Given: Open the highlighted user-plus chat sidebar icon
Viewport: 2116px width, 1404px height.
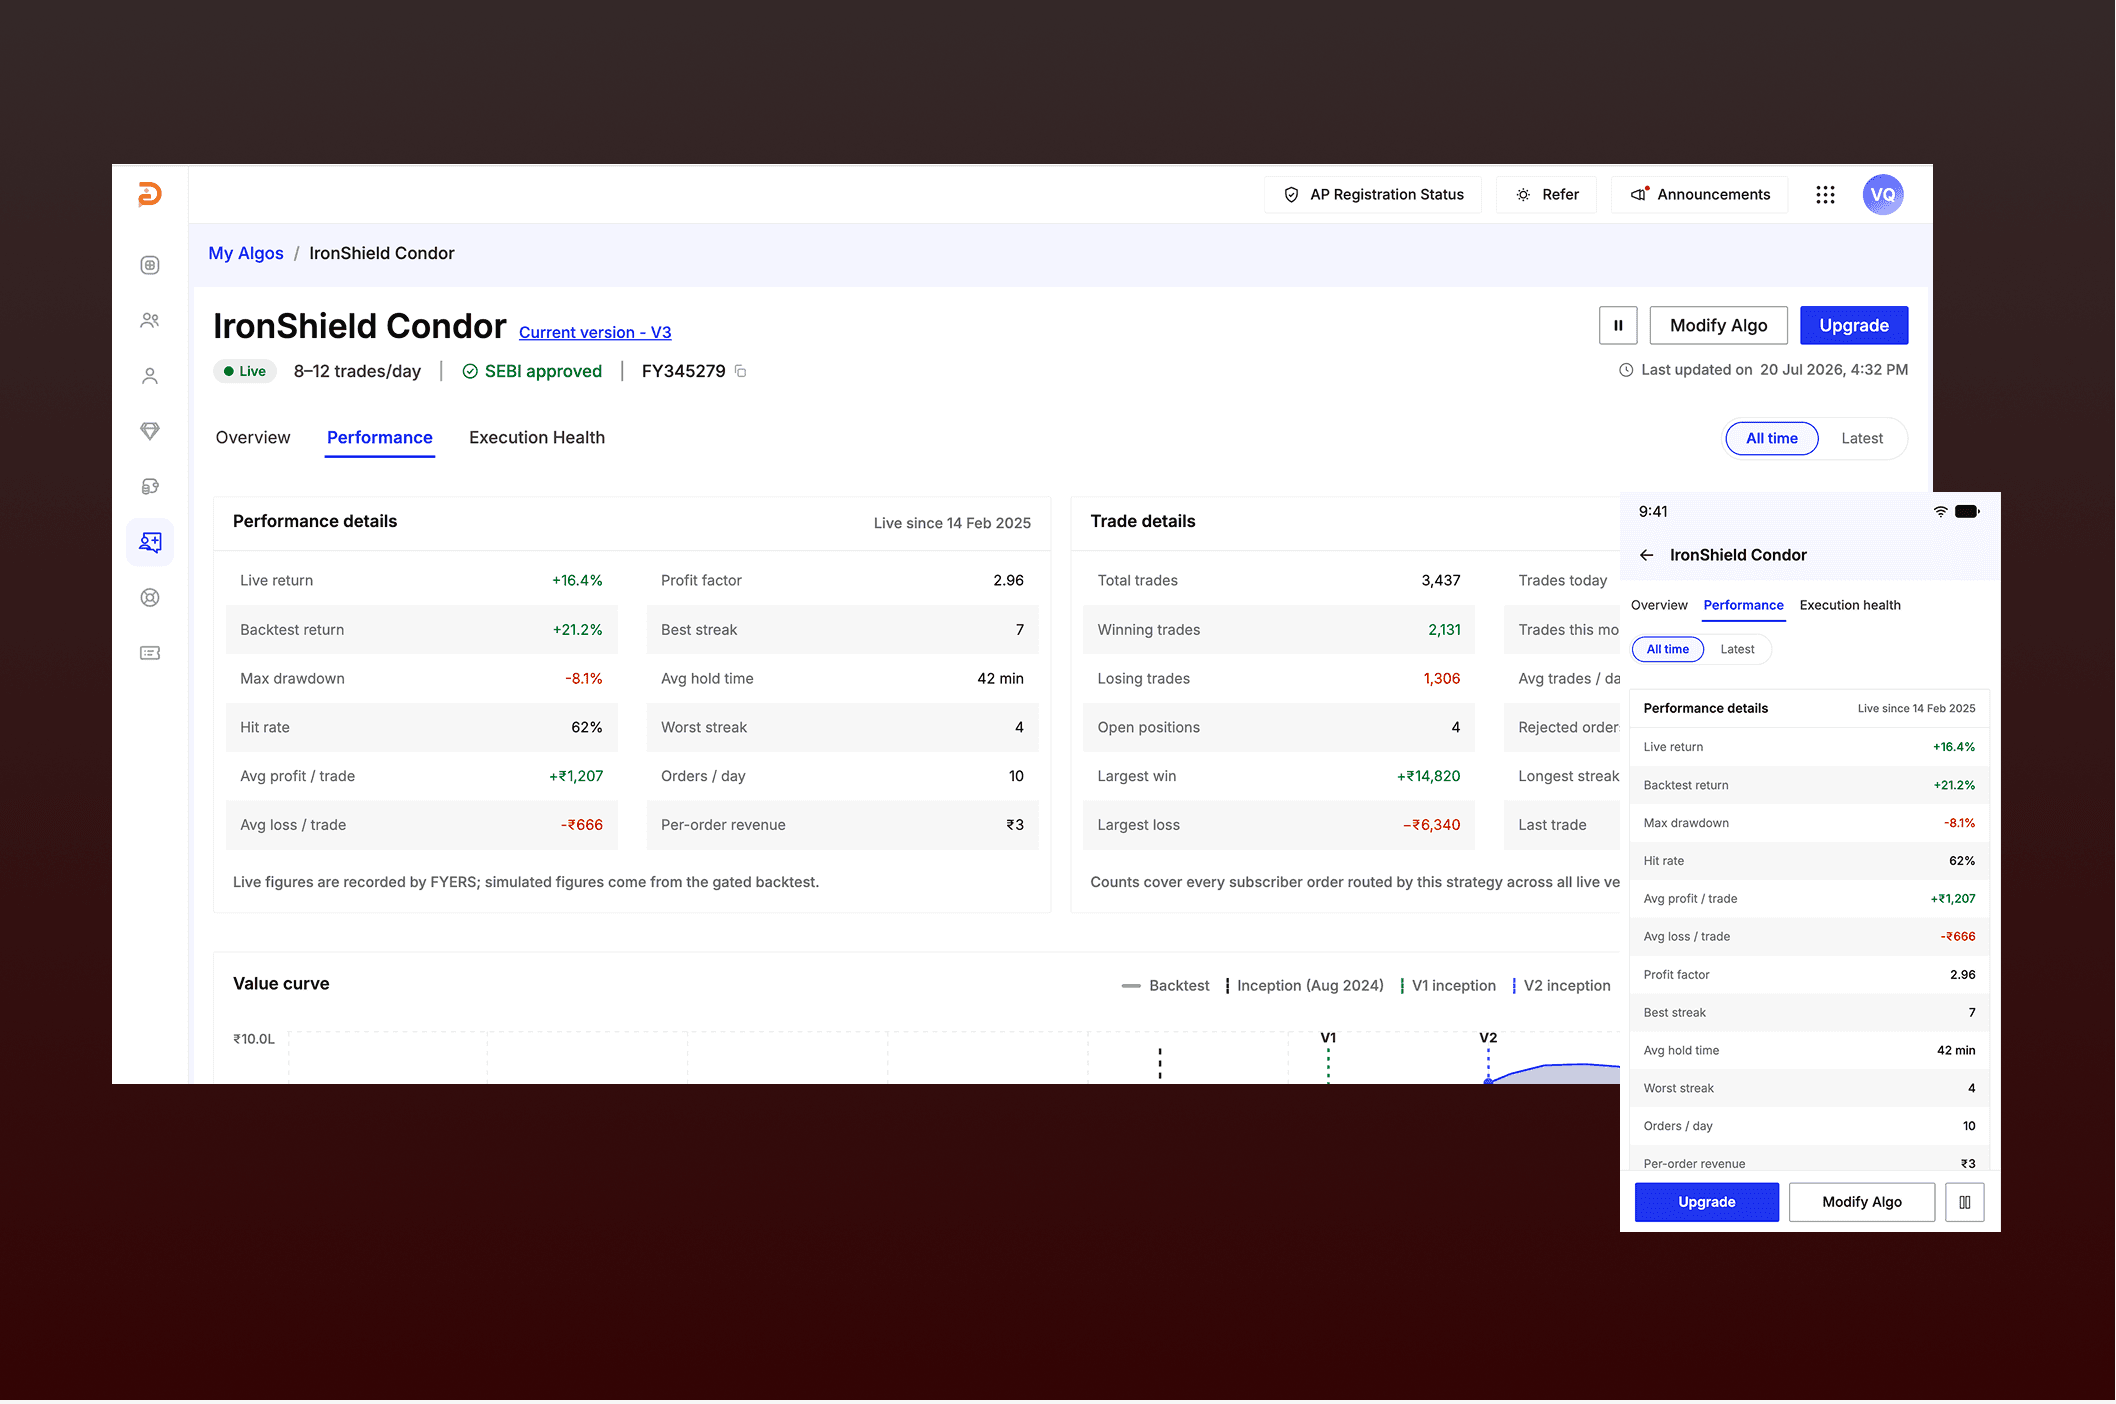Looking at the screenshot, I should tap(150, 542).
